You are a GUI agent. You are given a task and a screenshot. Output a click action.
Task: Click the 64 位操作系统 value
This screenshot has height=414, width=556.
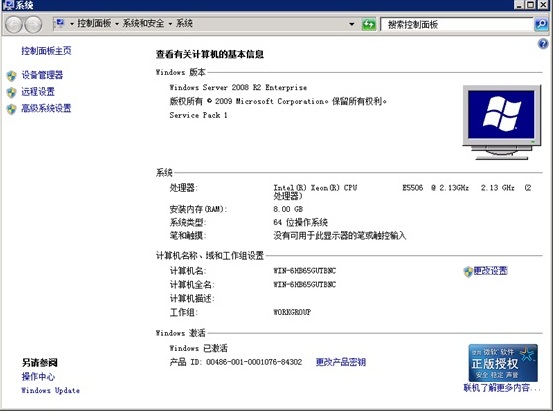click(300, 223)
